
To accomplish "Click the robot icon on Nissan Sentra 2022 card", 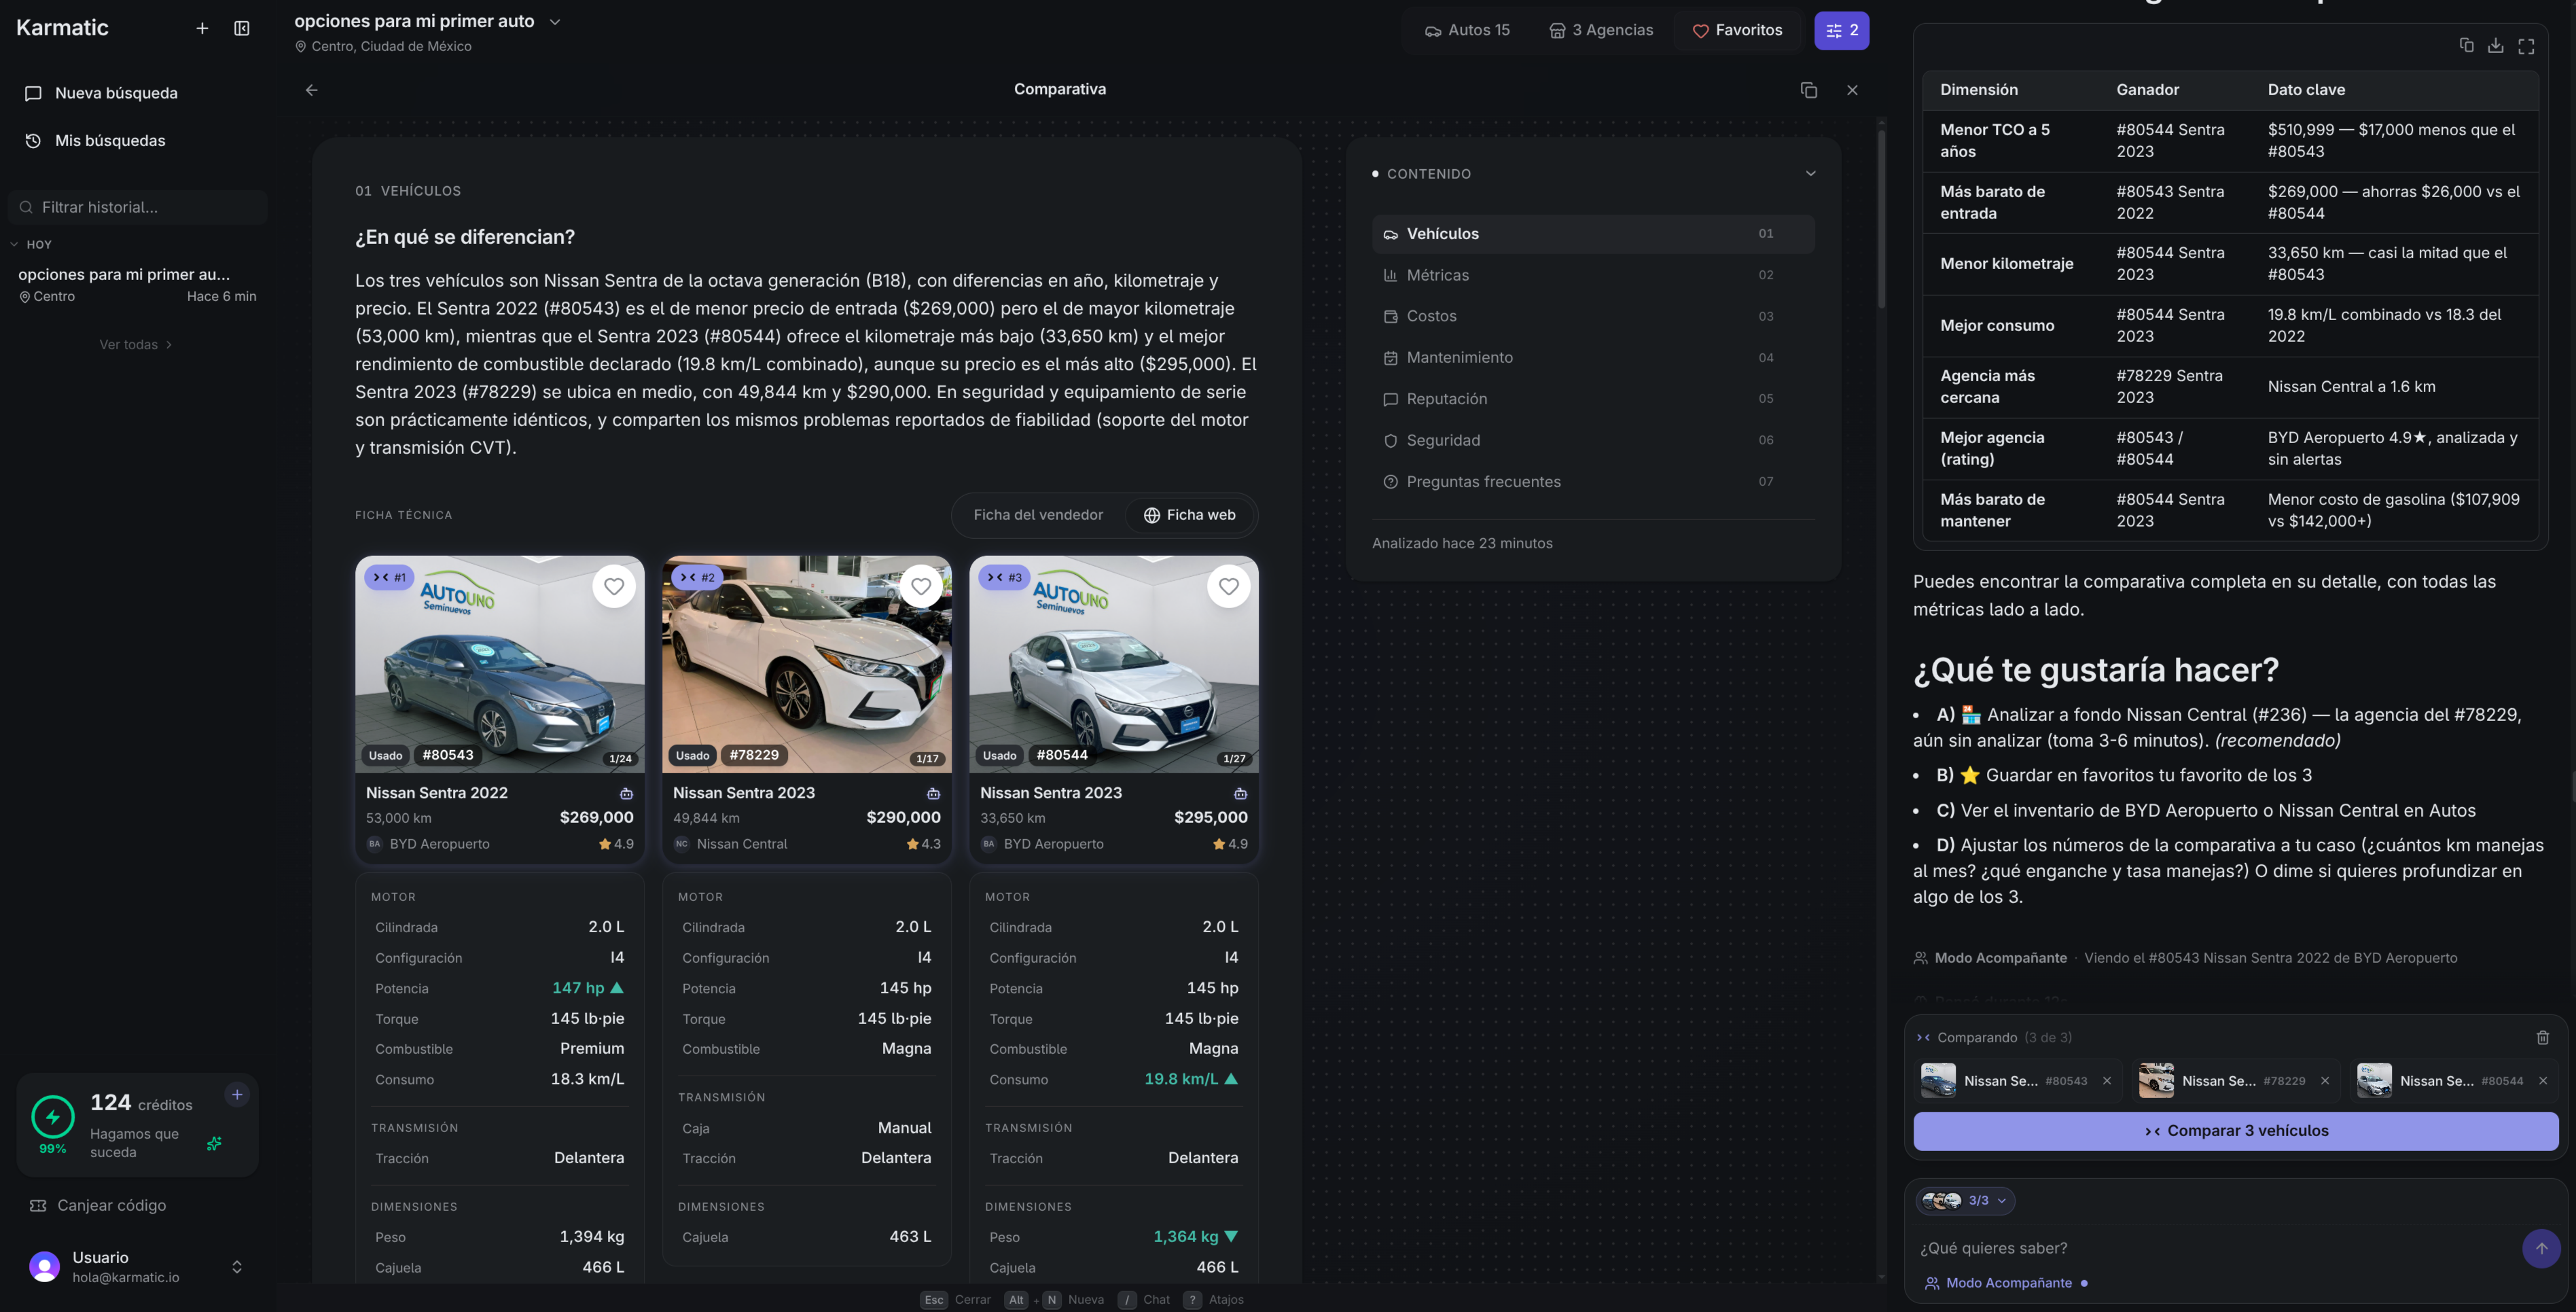I will click(626, 793).
